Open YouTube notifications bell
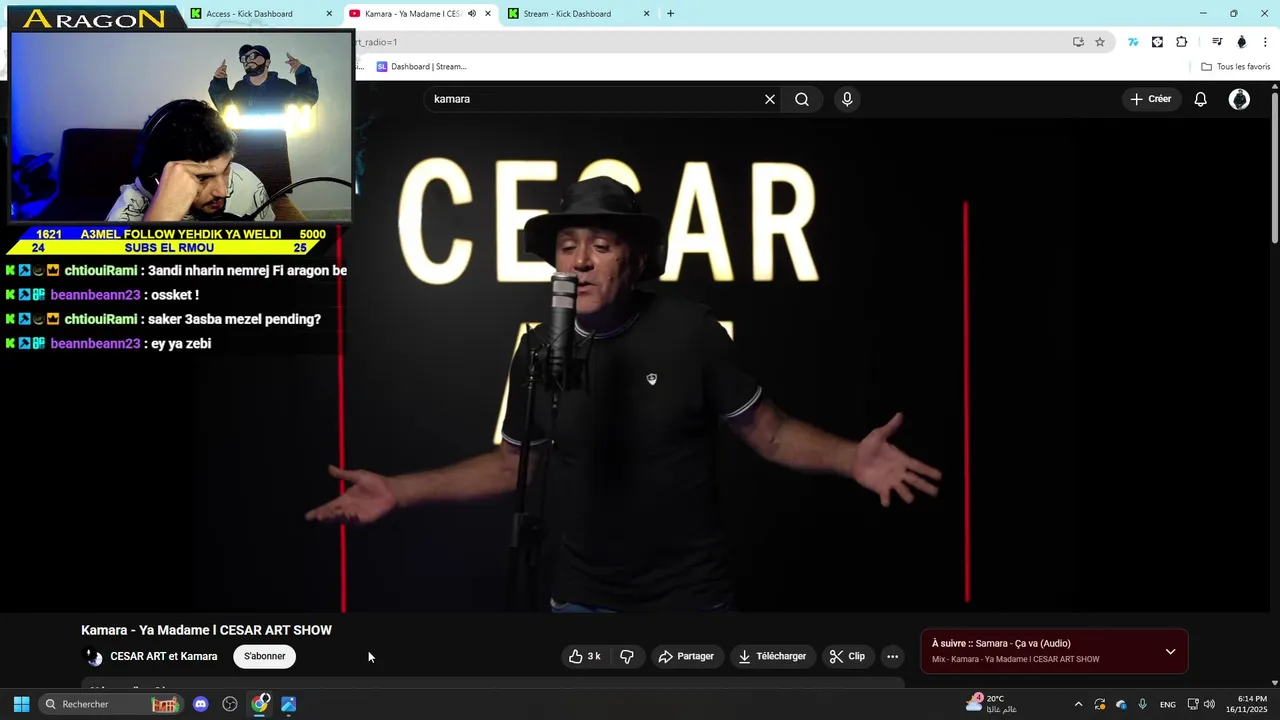This screenshot has height=720, width=1280. coord(1201,99)
